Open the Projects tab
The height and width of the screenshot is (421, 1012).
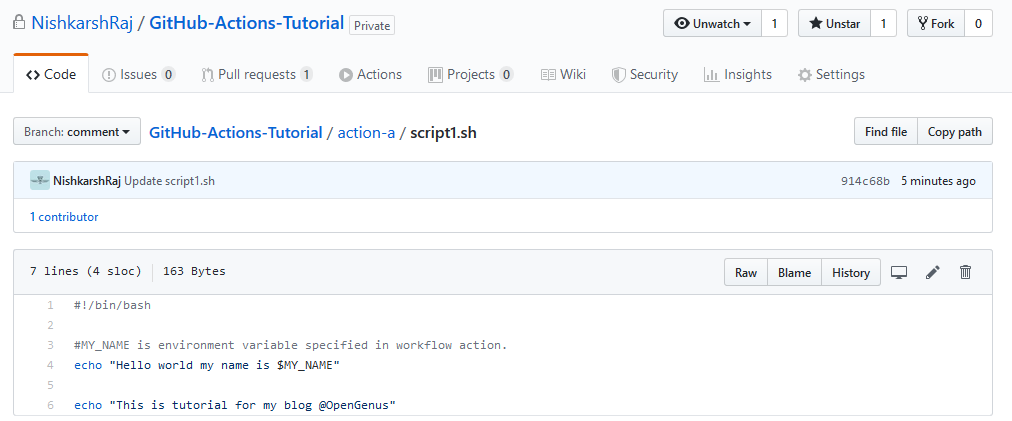point(471,74)
